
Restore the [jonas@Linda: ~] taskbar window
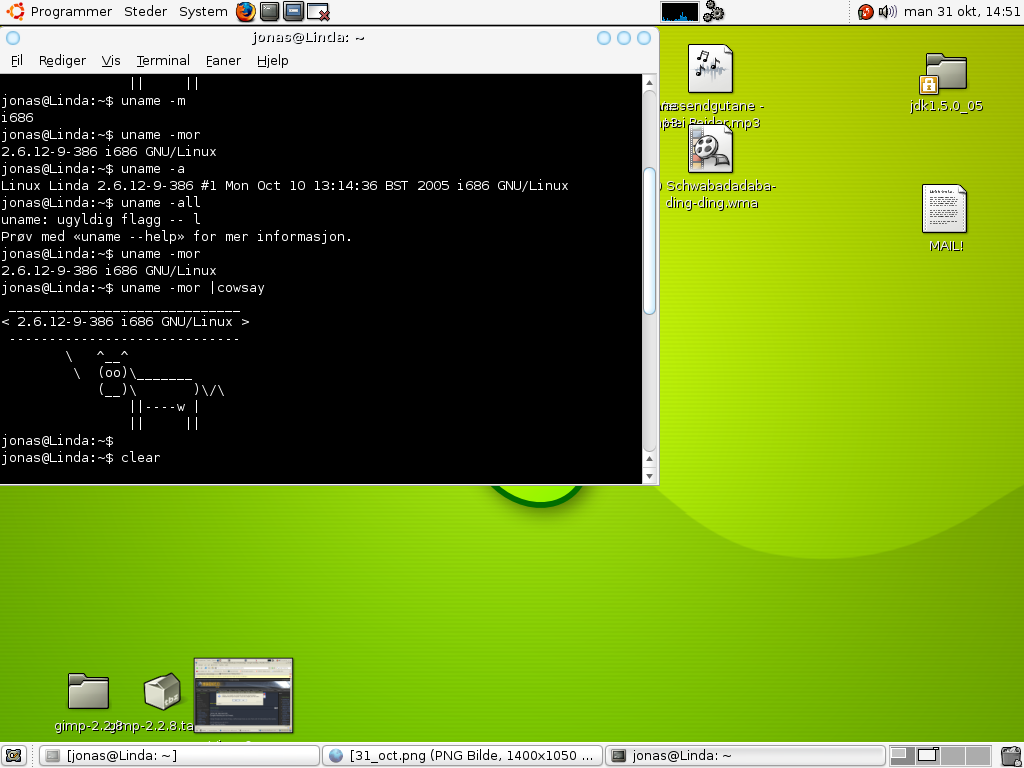pyautogui.click(x=179, y=756)
